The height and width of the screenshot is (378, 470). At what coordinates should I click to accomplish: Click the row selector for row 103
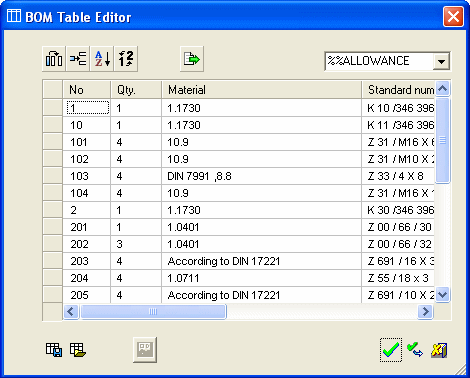coord(53,176)
